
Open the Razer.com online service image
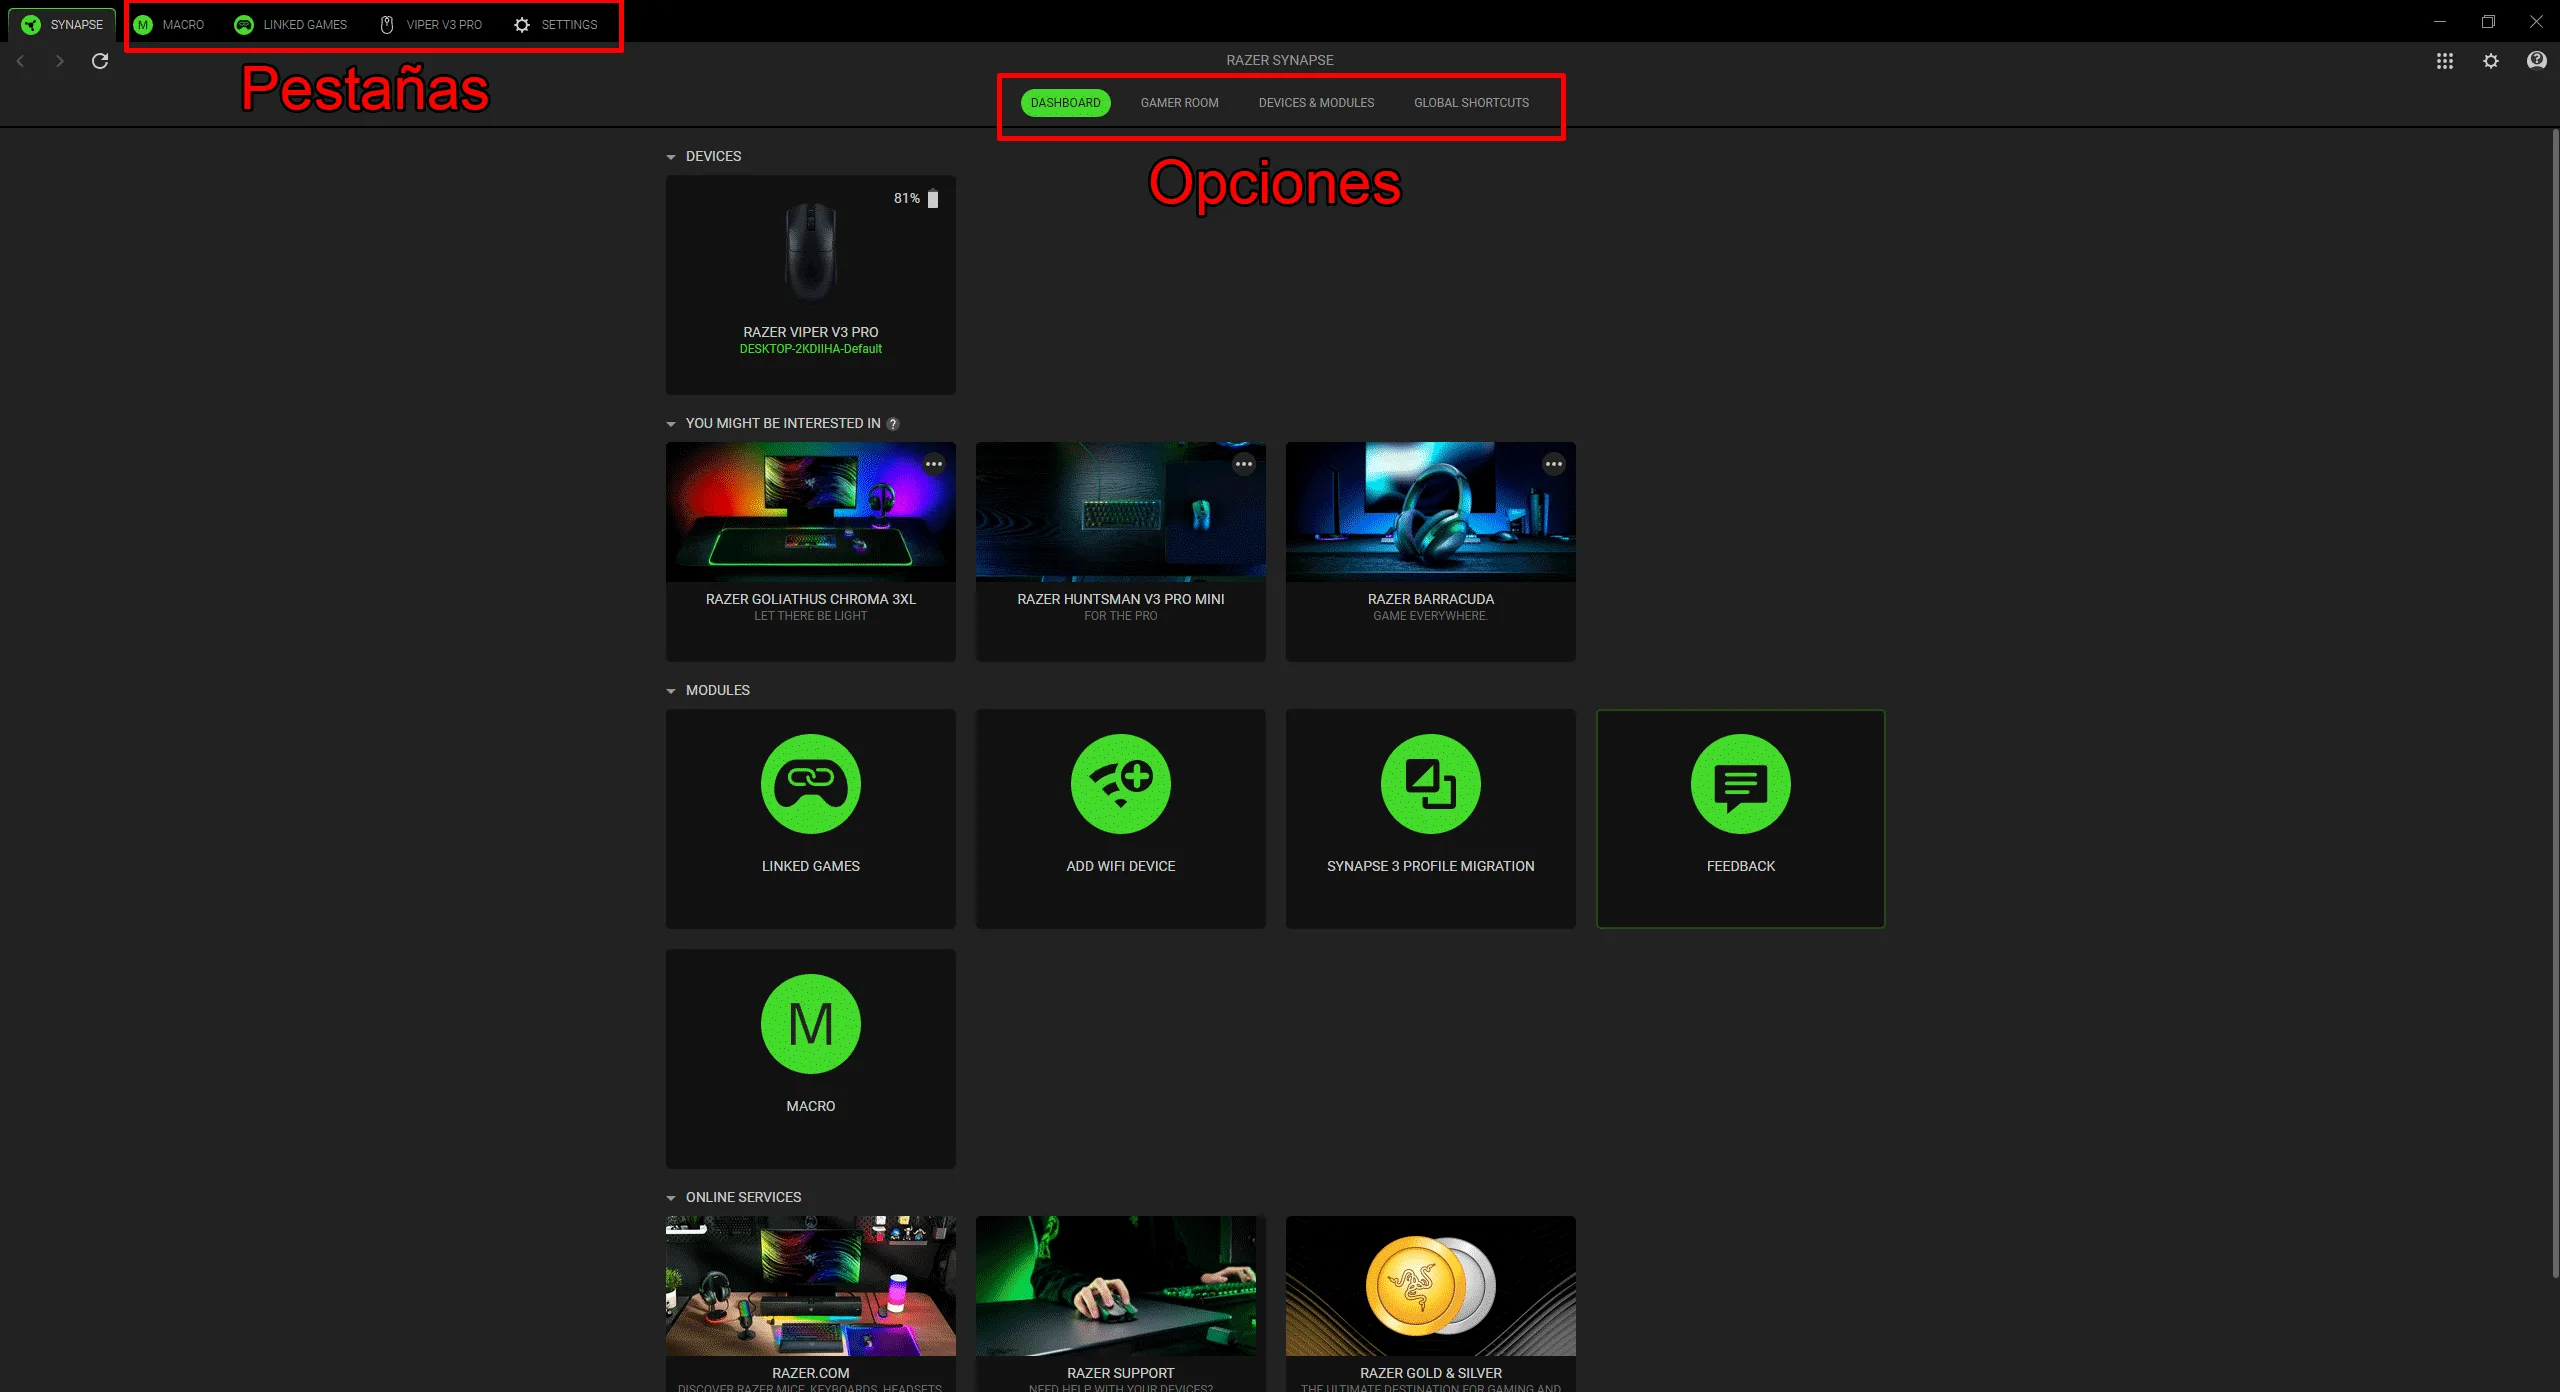click(811, 1286)
